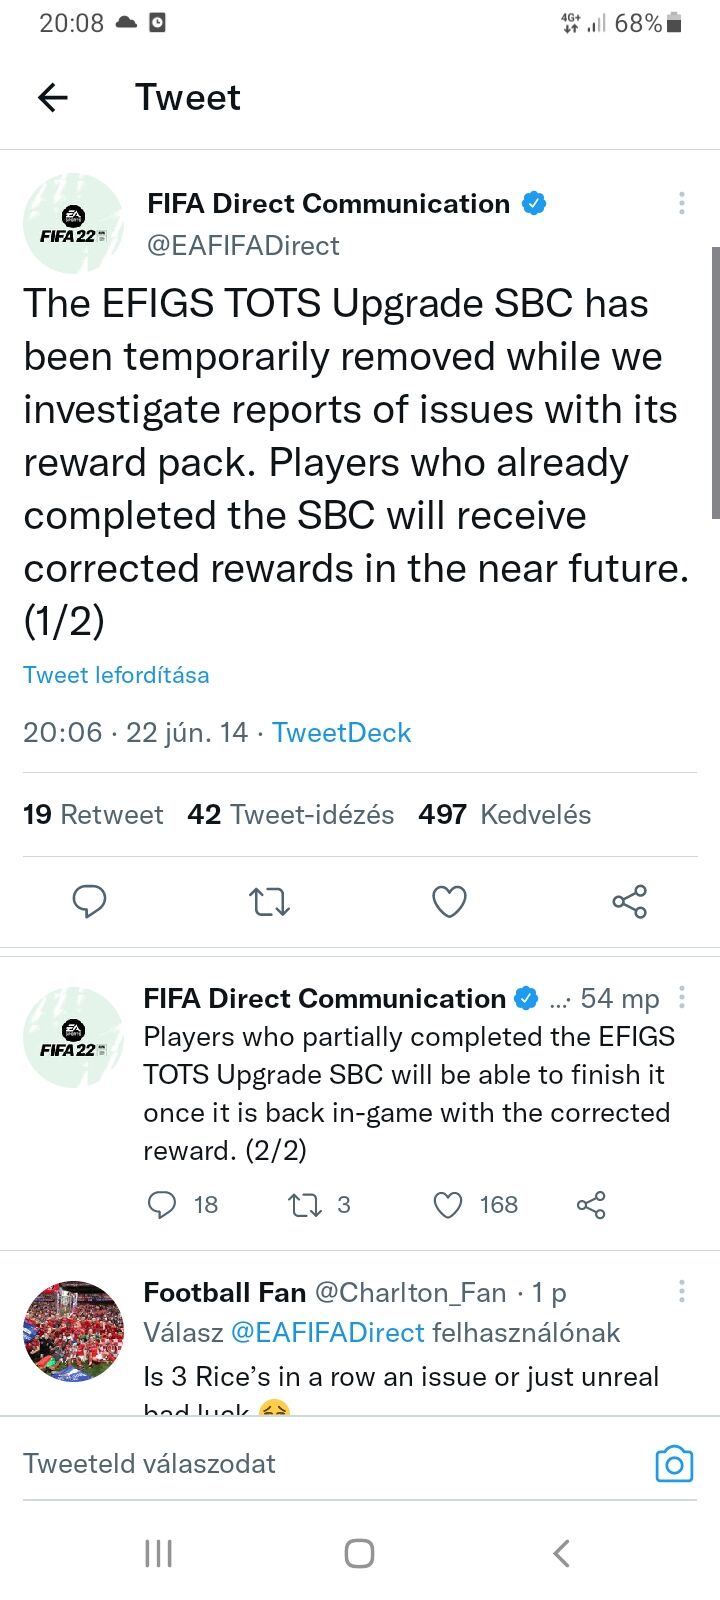This screenshot has height=1600, width=720.
Task: Open the main tweet's three-dot menu
Action: [x=681, y=203]
